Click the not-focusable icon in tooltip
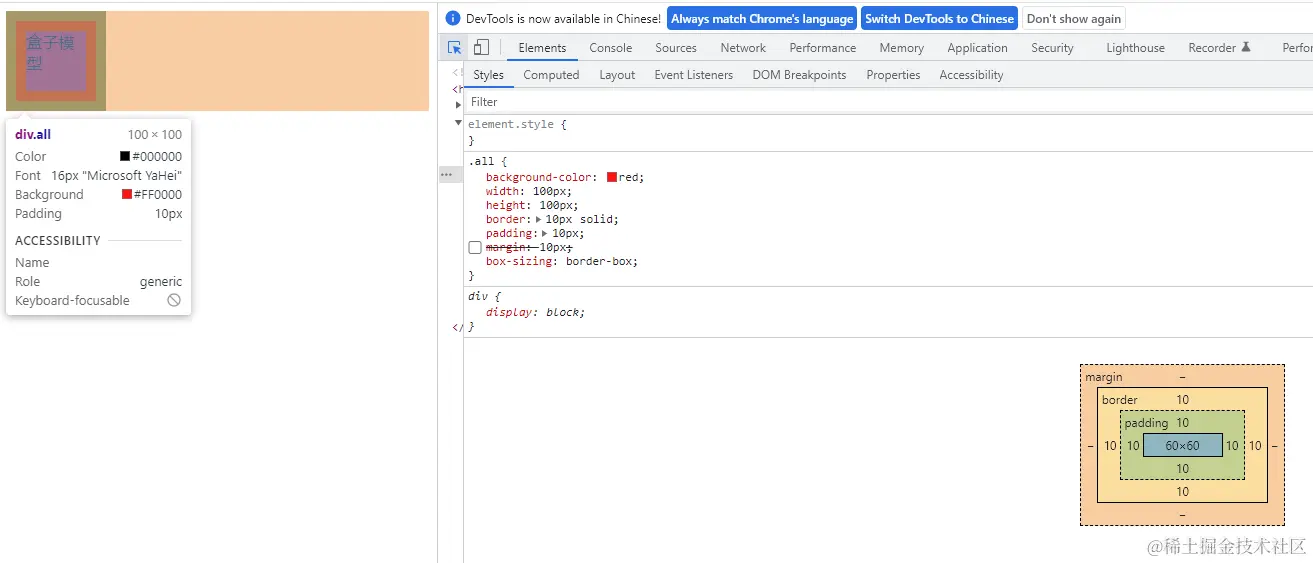Screen dimensions: 1313x563 [x=174, y=300]
